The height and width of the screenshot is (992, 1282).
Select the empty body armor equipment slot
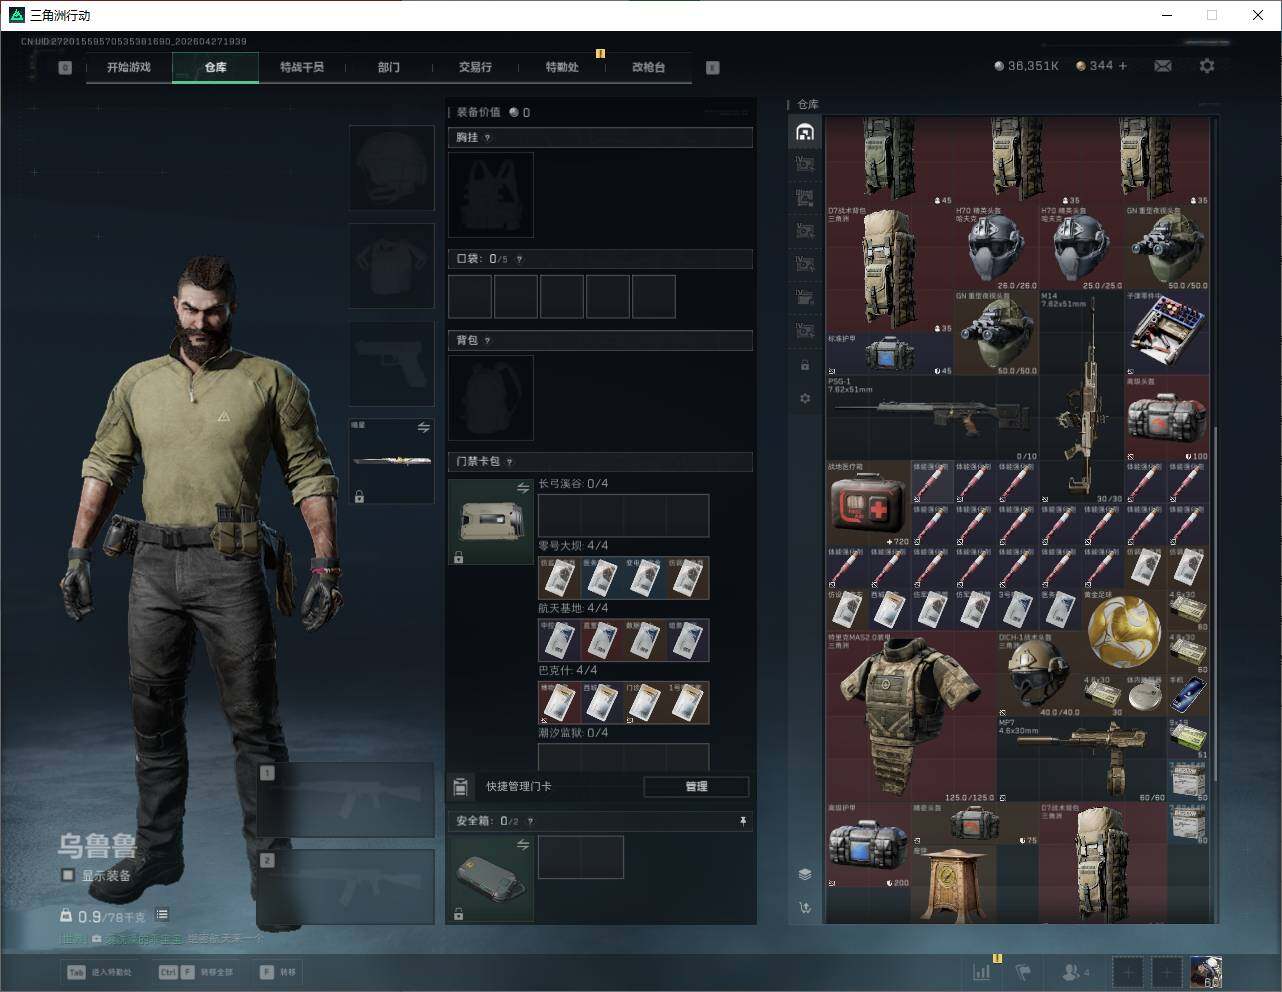[x=392, y=266]
